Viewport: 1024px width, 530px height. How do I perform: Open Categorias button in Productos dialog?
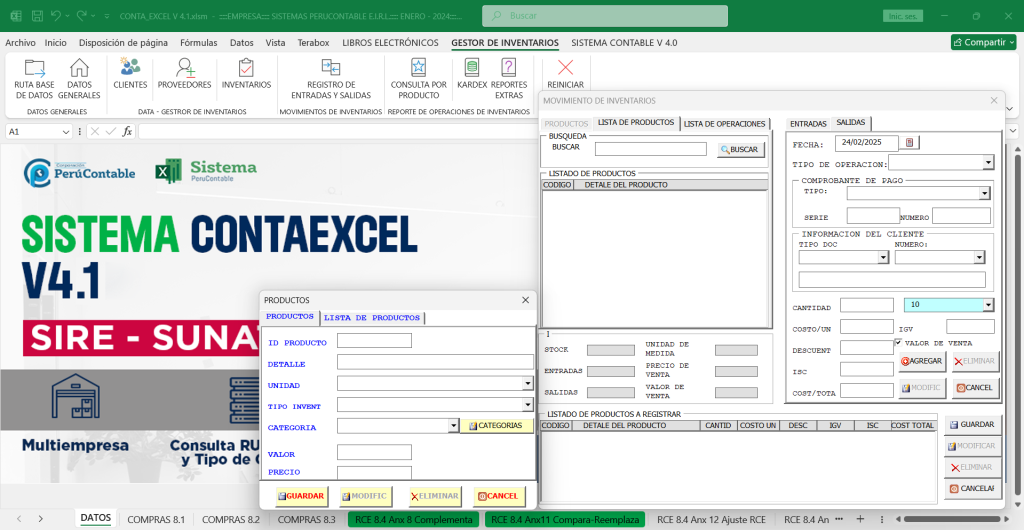[x=496, y=426]
